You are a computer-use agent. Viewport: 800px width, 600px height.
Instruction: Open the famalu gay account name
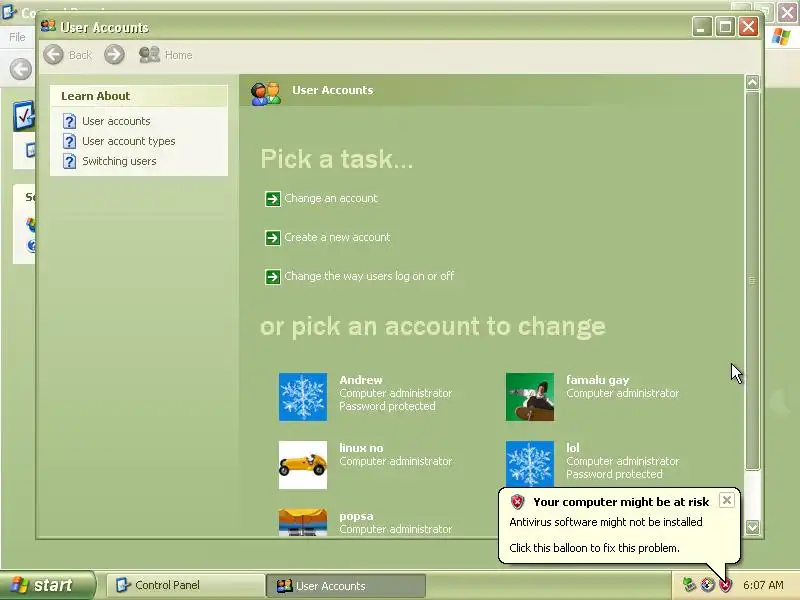point(597,380)
